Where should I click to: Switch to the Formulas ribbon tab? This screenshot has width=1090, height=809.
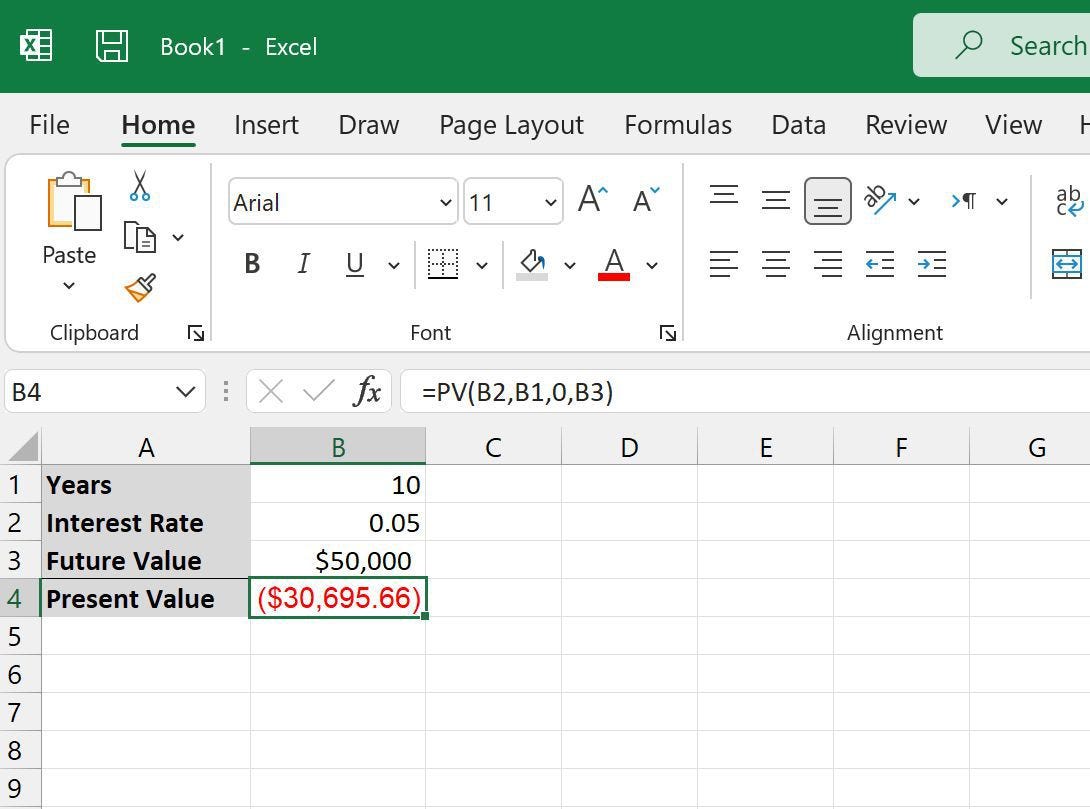click(x=678, y=124)
